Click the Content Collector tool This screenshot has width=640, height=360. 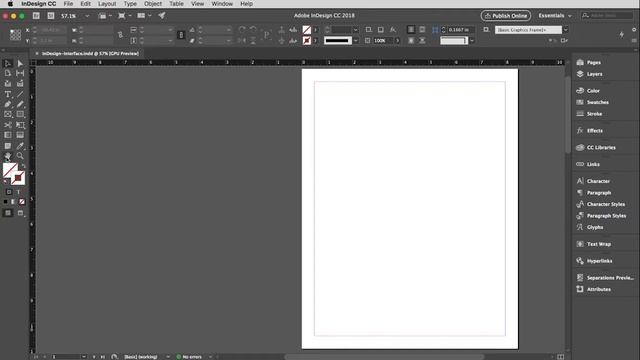[7, 83]
